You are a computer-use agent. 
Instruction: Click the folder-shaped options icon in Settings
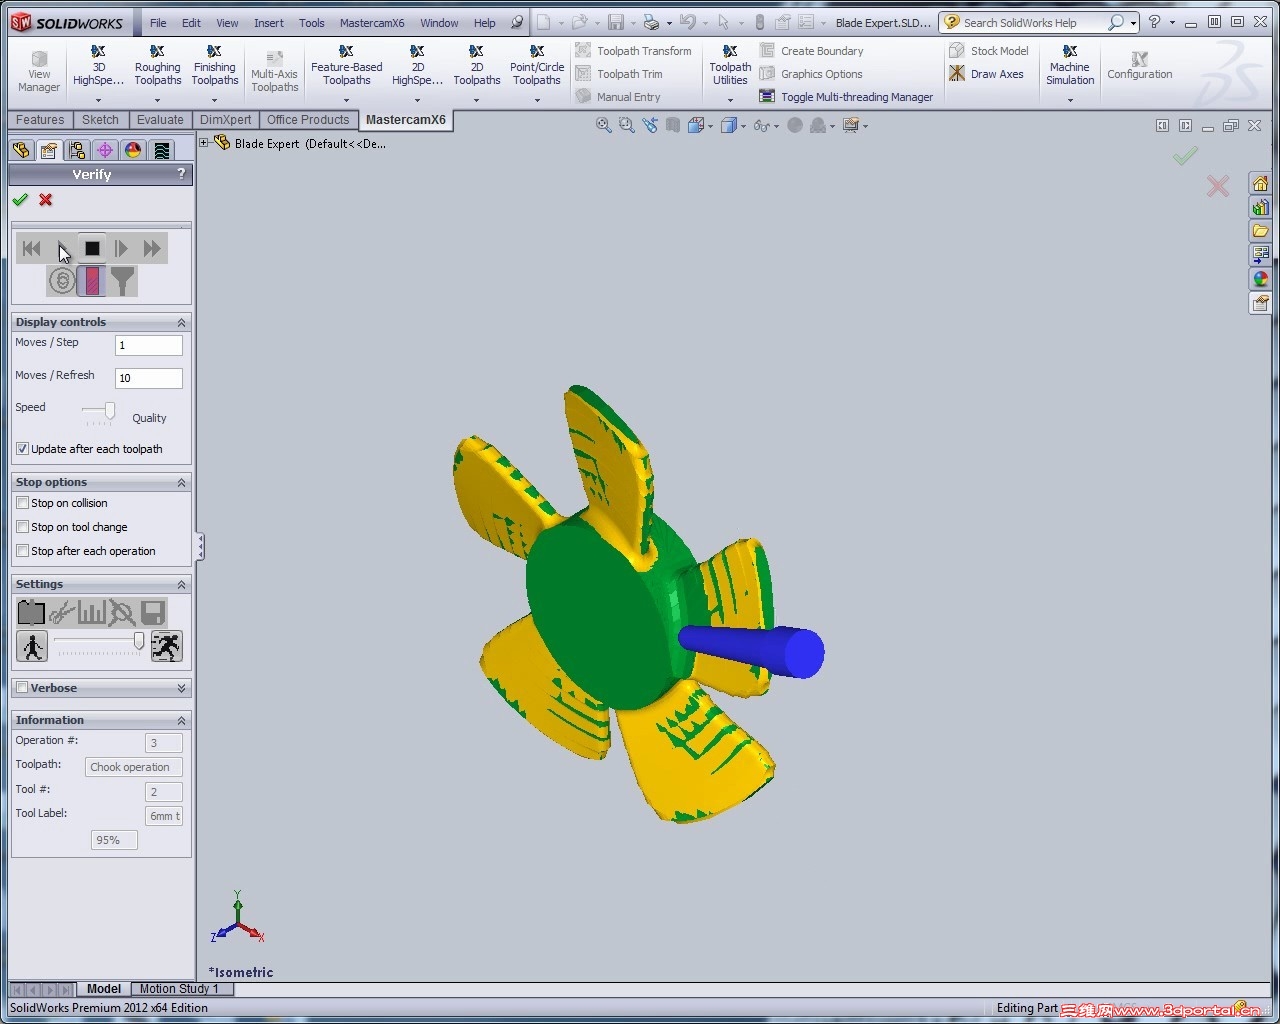tap(31, 612)
